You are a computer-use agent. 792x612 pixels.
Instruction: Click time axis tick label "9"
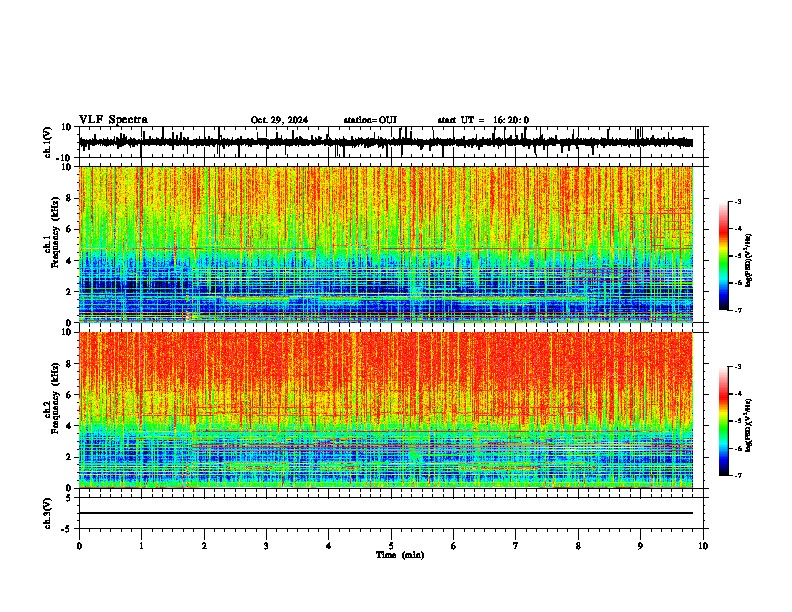[x=640, y=546]
